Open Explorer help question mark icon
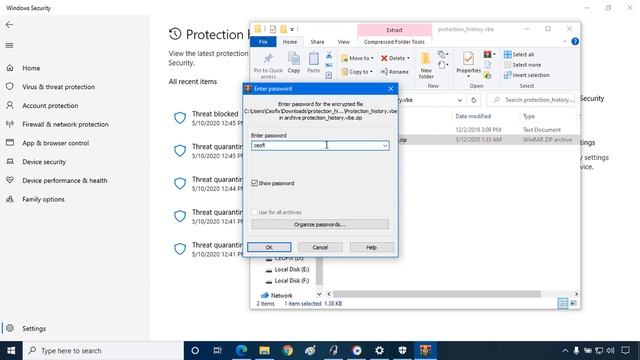This screenshot has width=640, height=360. [x=575, y=42]
